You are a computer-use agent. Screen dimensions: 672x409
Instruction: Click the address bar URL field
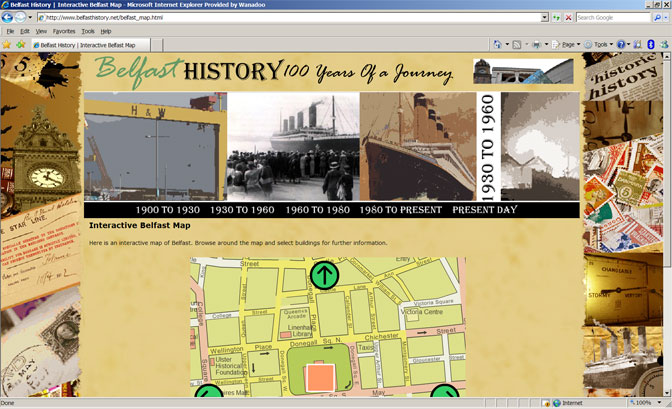289,18
